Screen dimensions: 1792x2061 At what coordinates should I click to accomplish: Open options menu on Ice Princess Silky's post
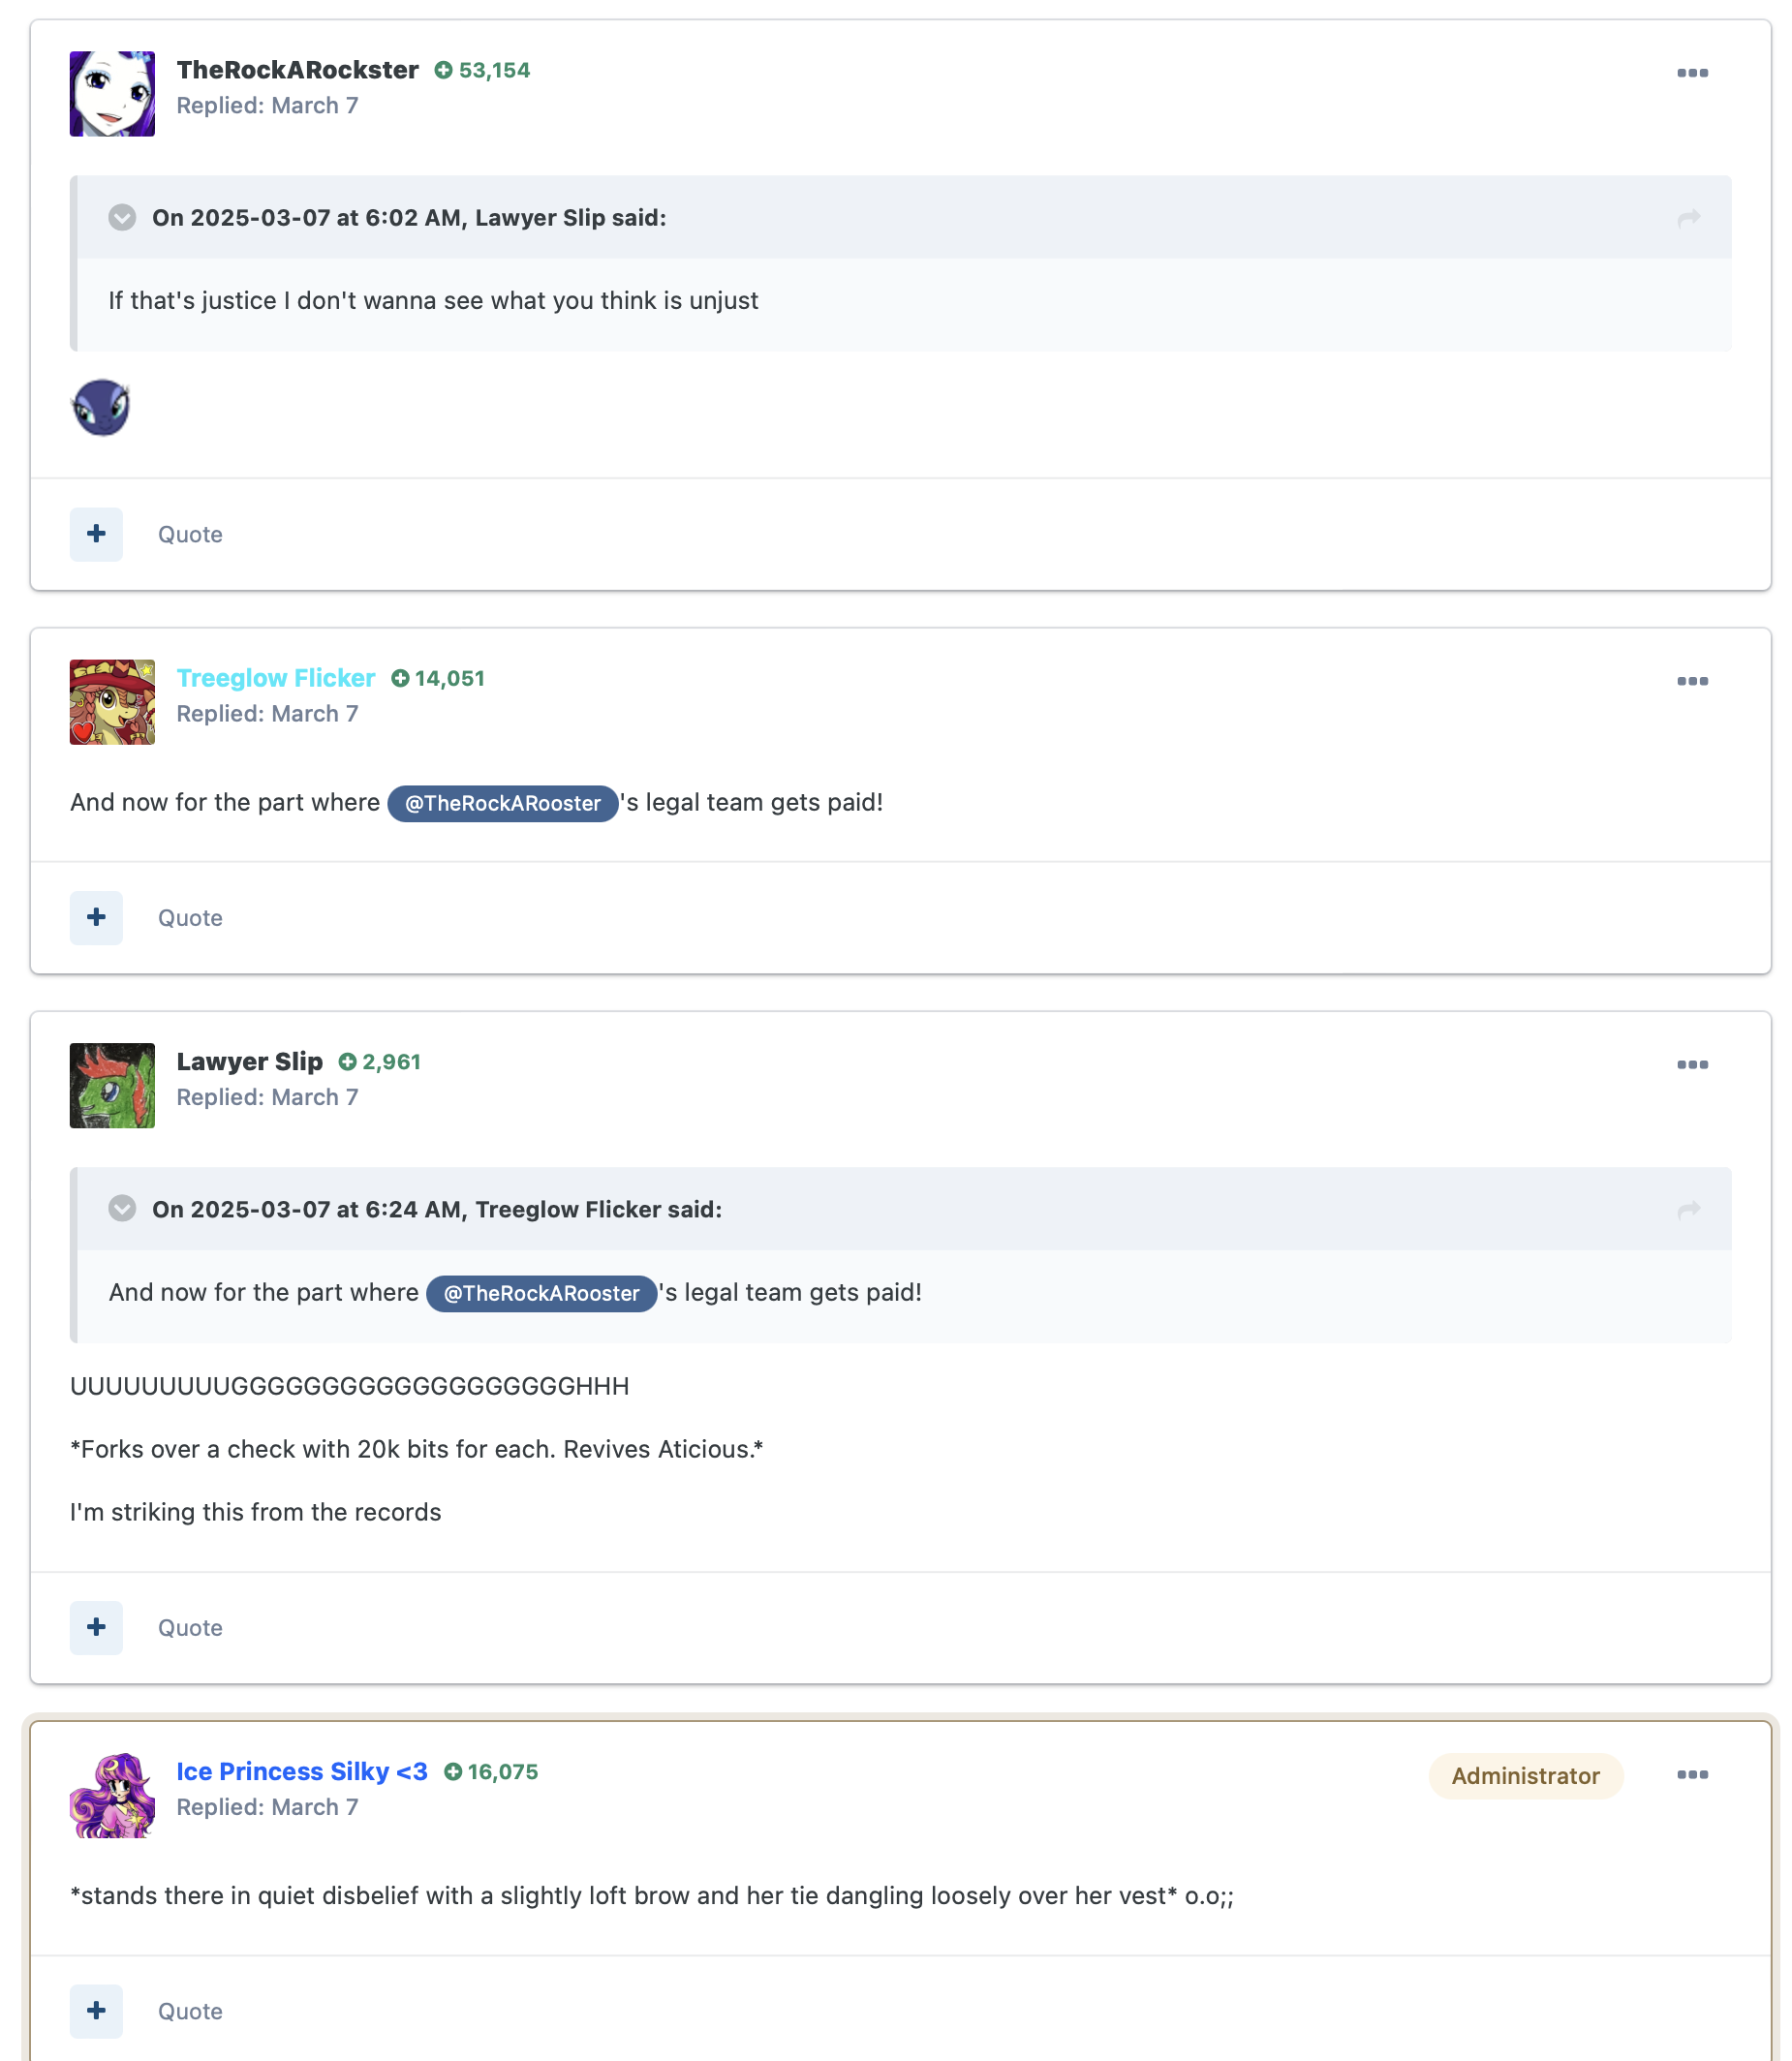pos(1692,1774)
